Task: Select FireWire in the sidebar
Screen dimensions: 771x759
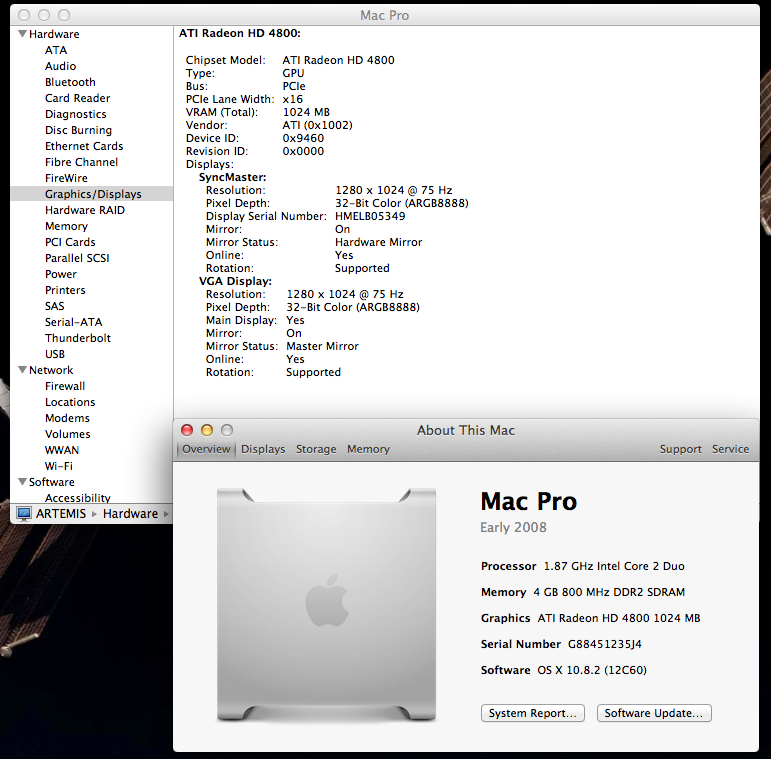Action: pyautogui.click(x=66, y=178)
